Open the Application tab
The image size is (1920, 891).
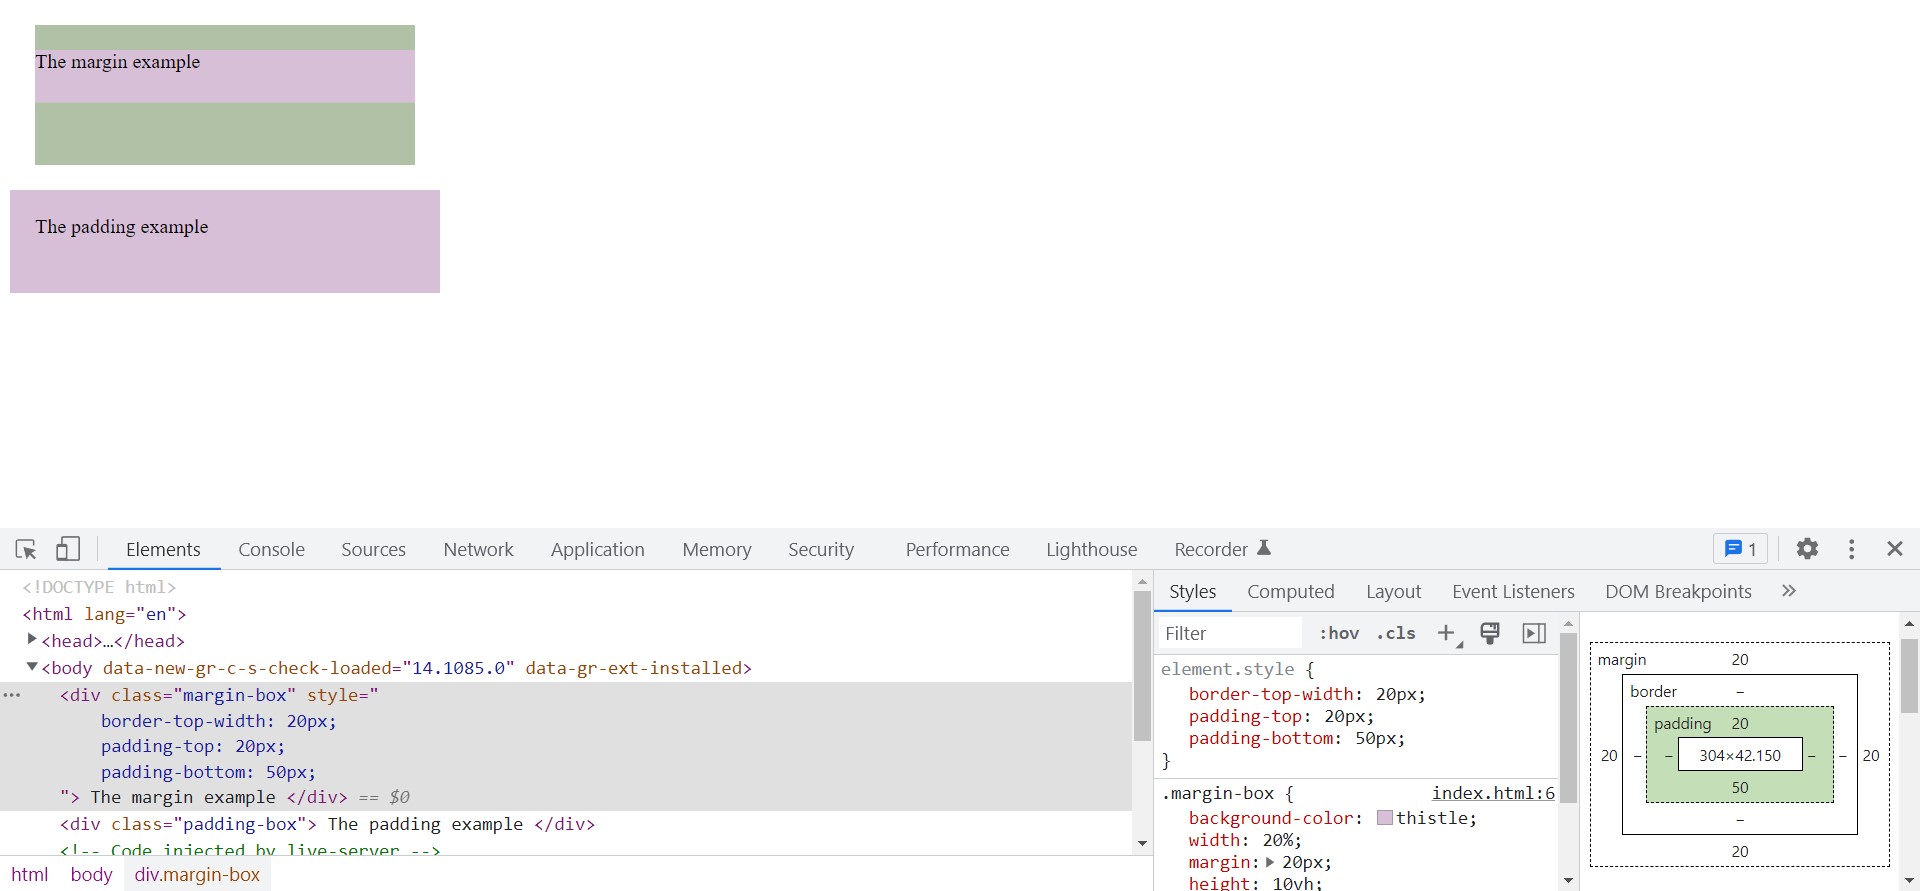click(x=597, y=549)
